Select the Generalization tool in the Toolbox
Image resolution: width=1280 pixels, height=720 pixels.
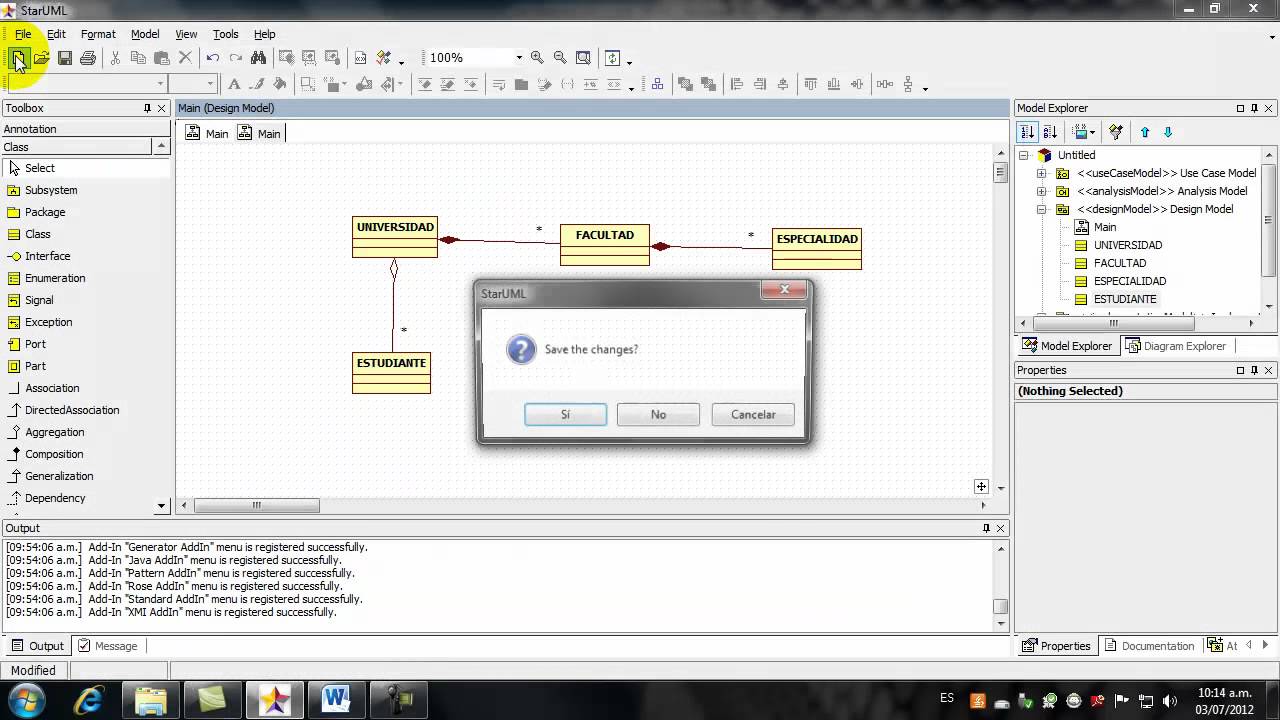point(59,476)
